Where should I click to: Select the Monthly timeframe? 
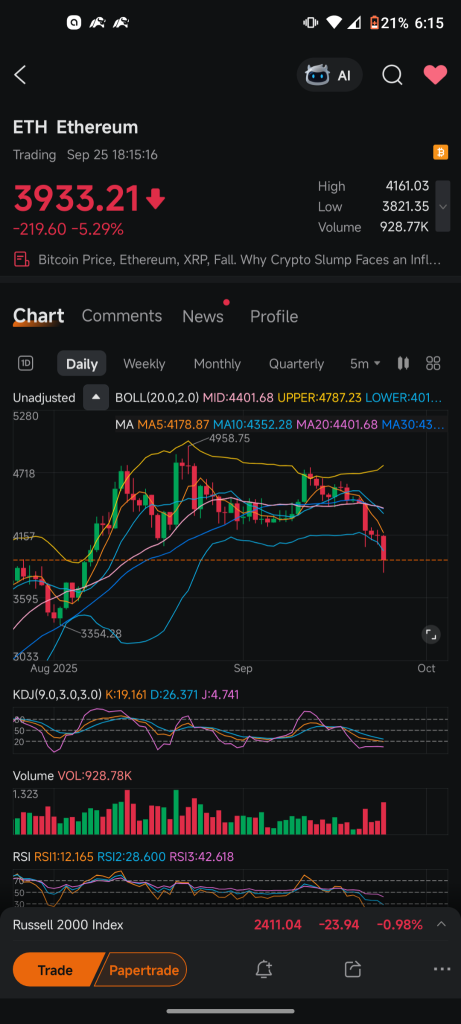pyautogui.click(x=217, y=364)
